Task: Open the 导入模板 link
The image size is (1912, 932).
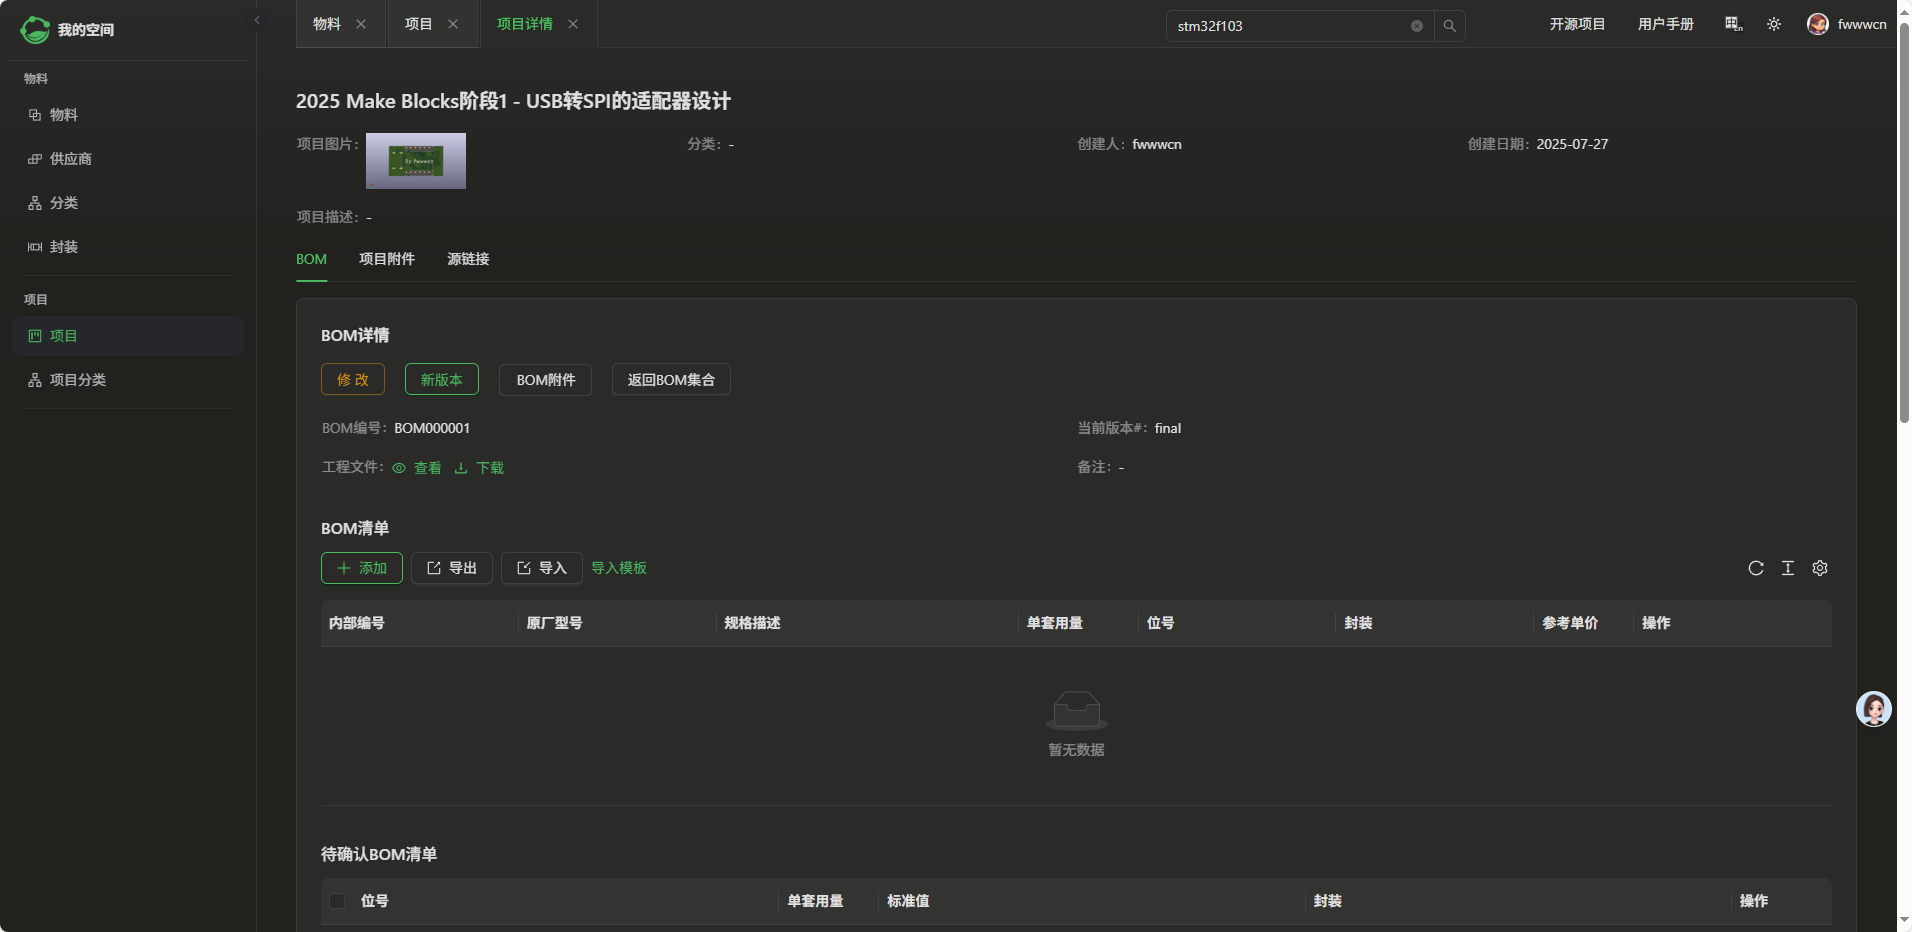Action: (x=619, y=568)
